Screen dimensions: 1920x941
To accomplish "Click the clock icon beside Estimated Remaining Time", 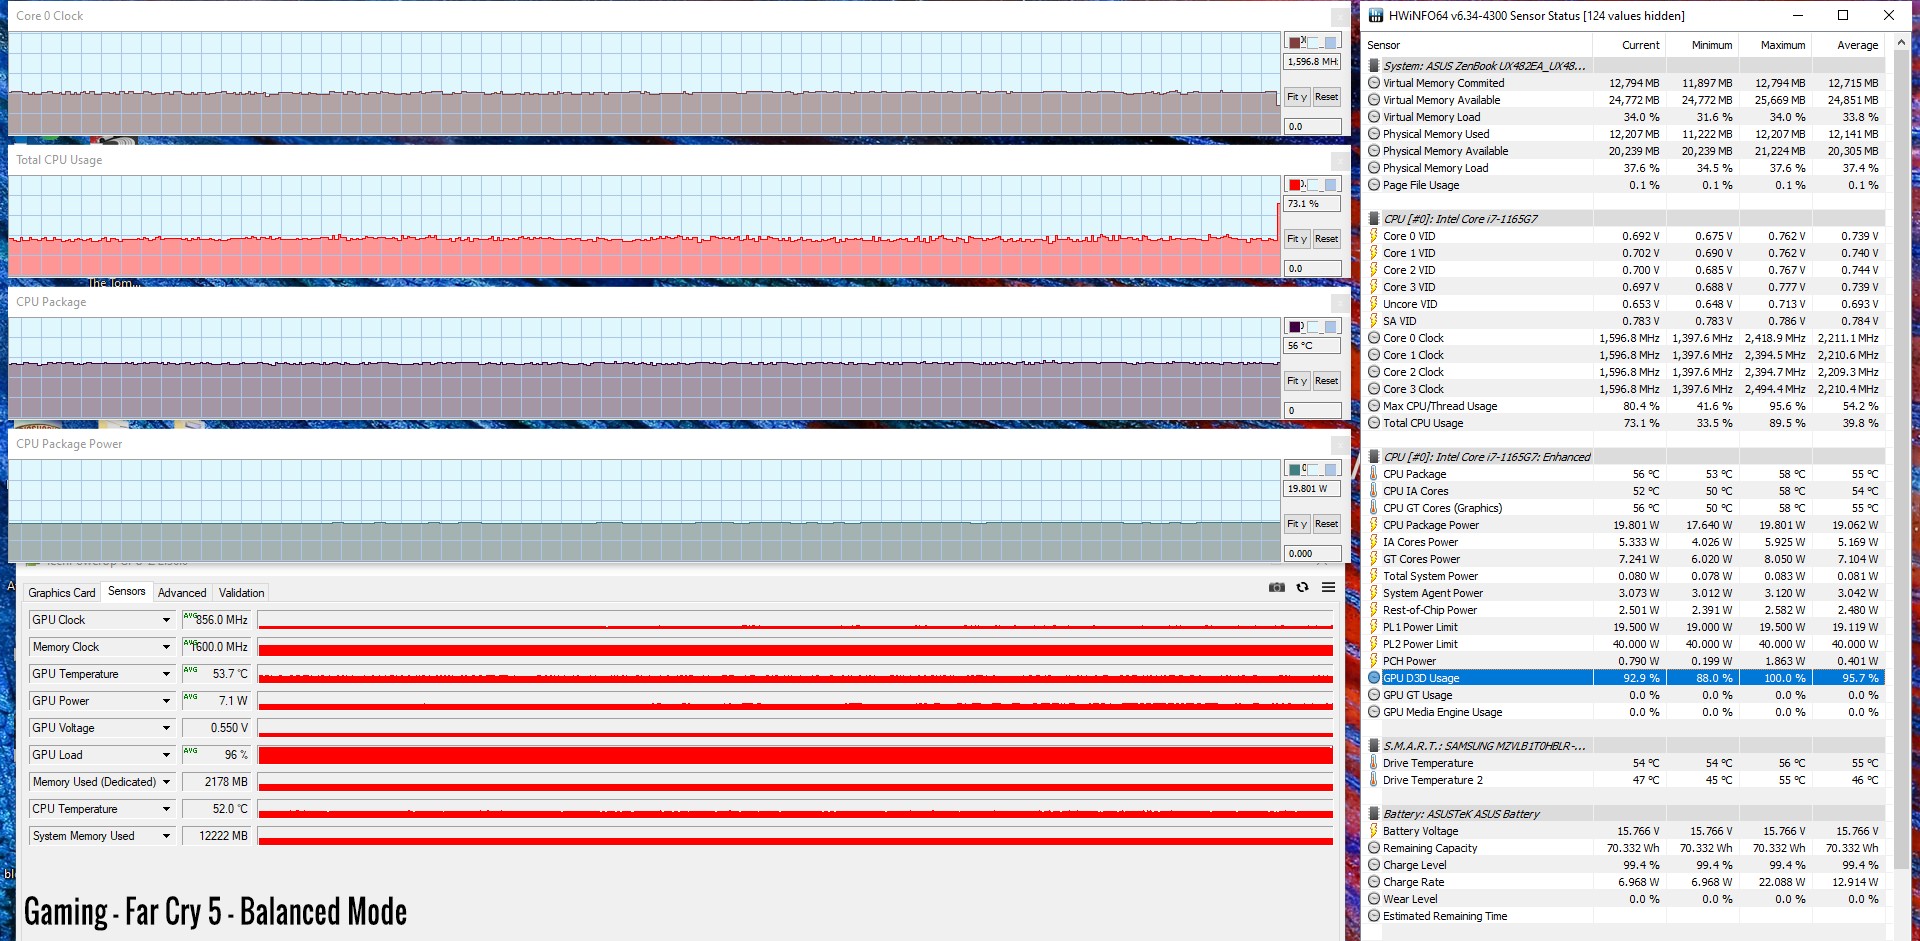I will point(1374,916).
